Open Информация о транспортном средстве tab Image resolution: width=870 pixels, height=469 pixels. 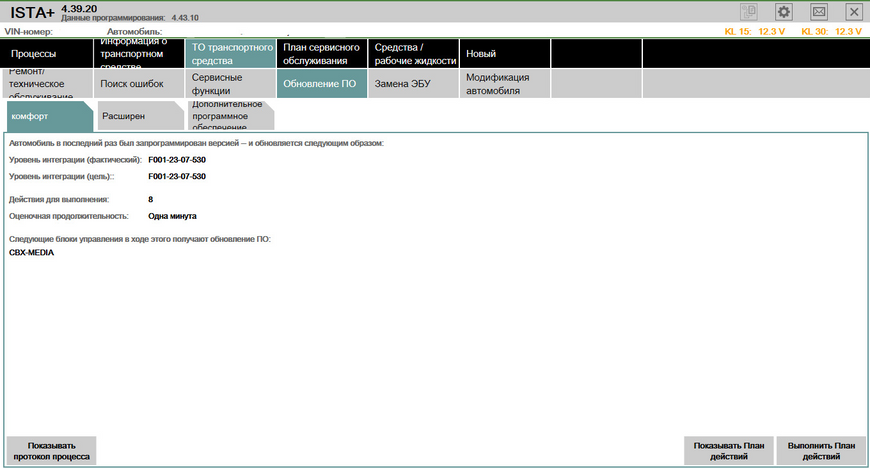(x=139, y=54)
